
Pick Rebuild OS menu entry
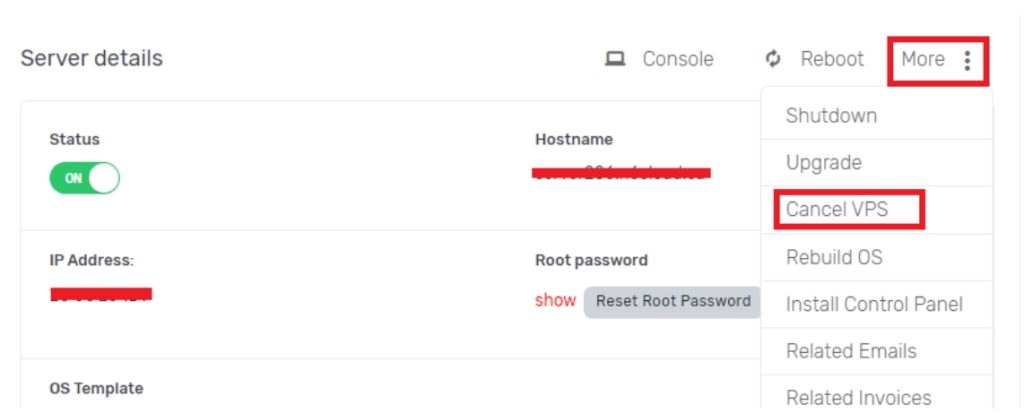834,257
